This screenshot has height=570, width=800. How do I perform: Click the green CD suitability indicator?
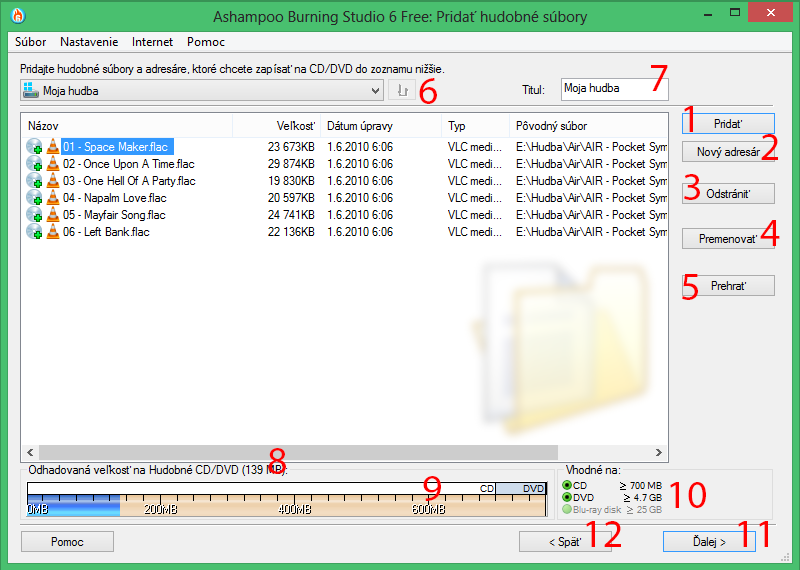566,485
